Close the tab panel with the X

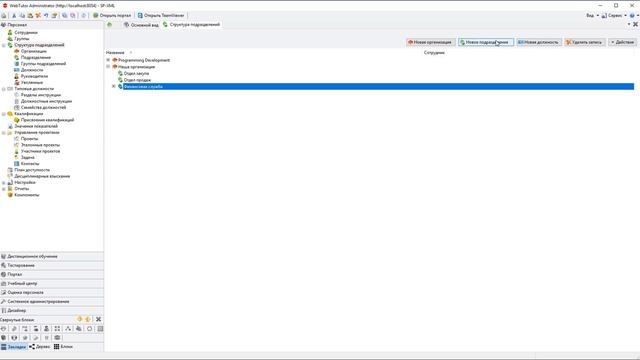[635, 24]
